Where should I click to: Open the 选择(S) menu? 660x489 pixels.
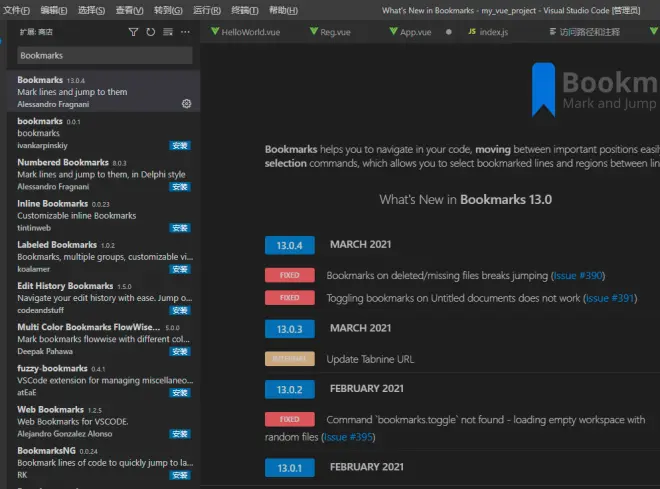click(x=91, y=10)
